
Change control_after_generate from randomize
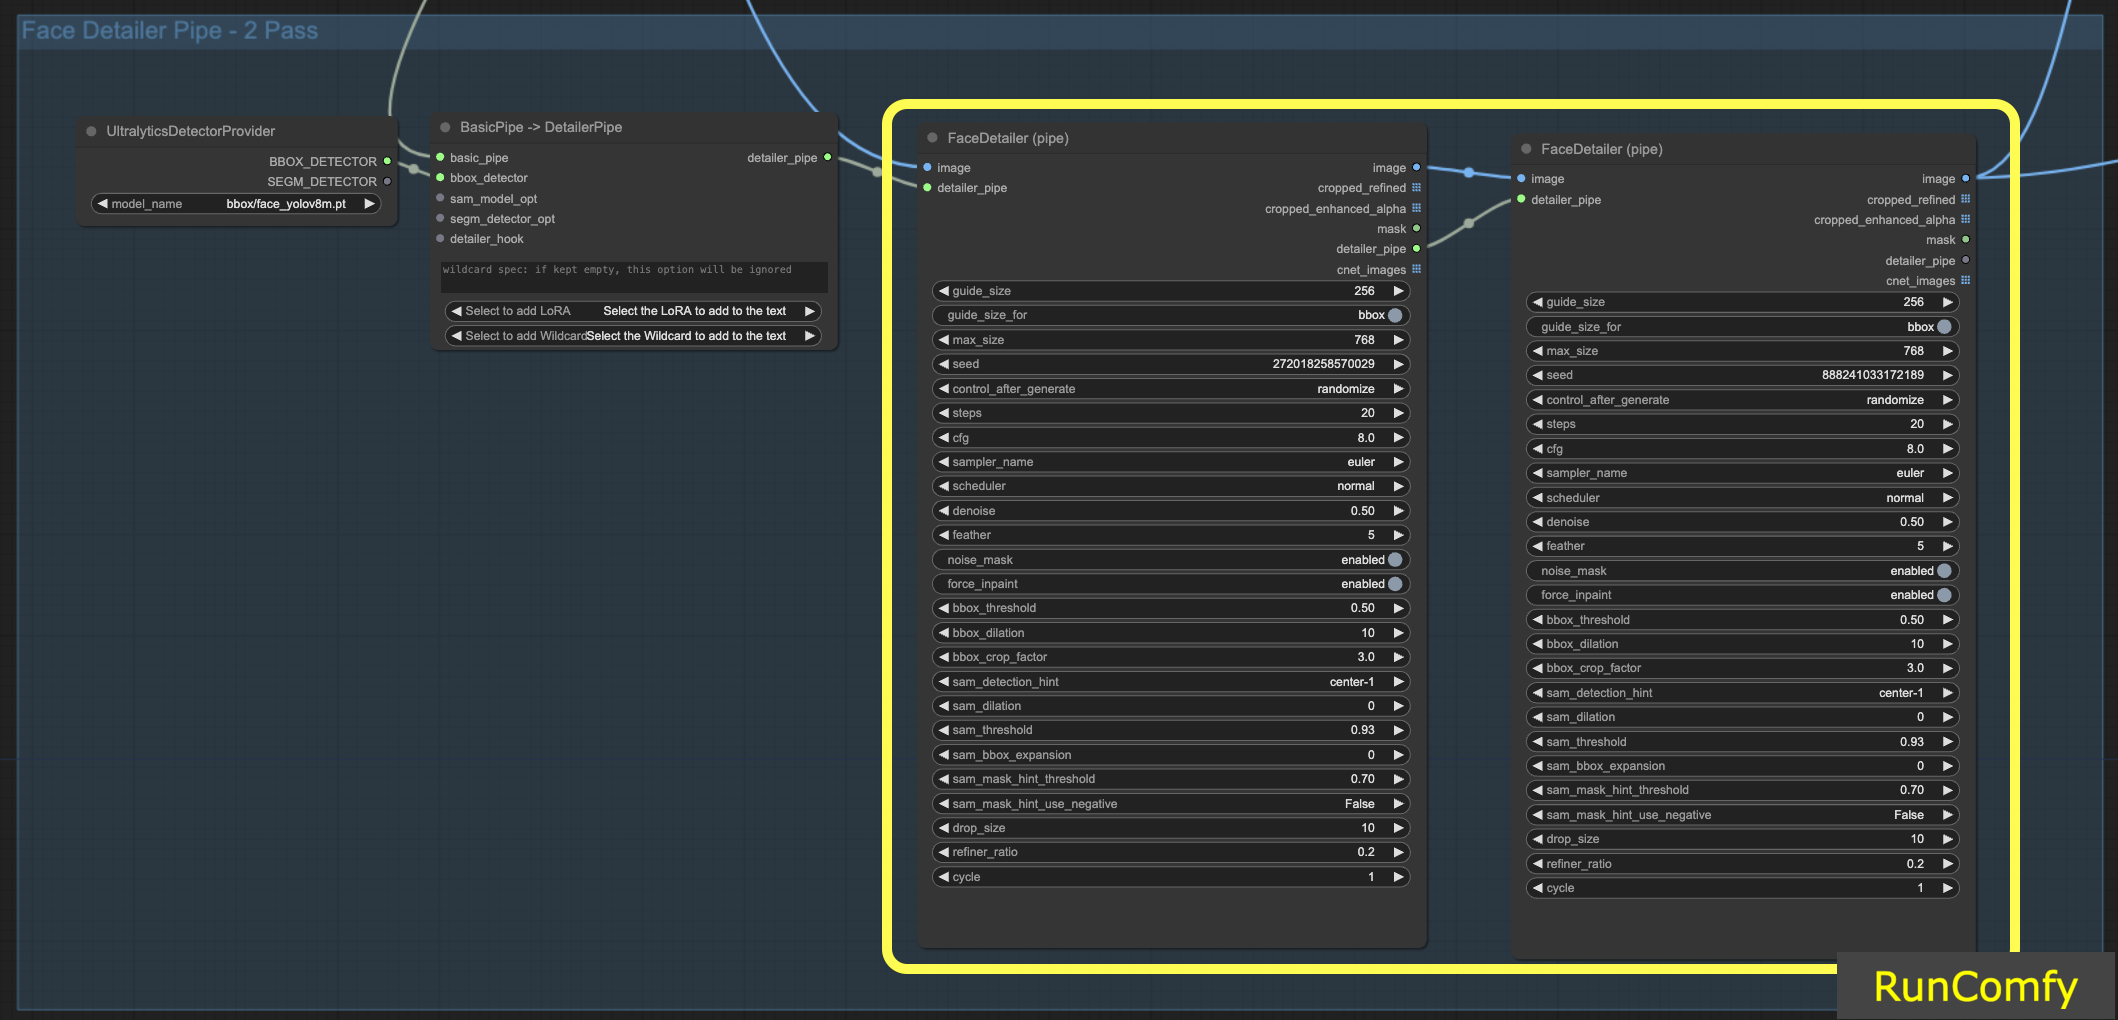point(1170,388)
